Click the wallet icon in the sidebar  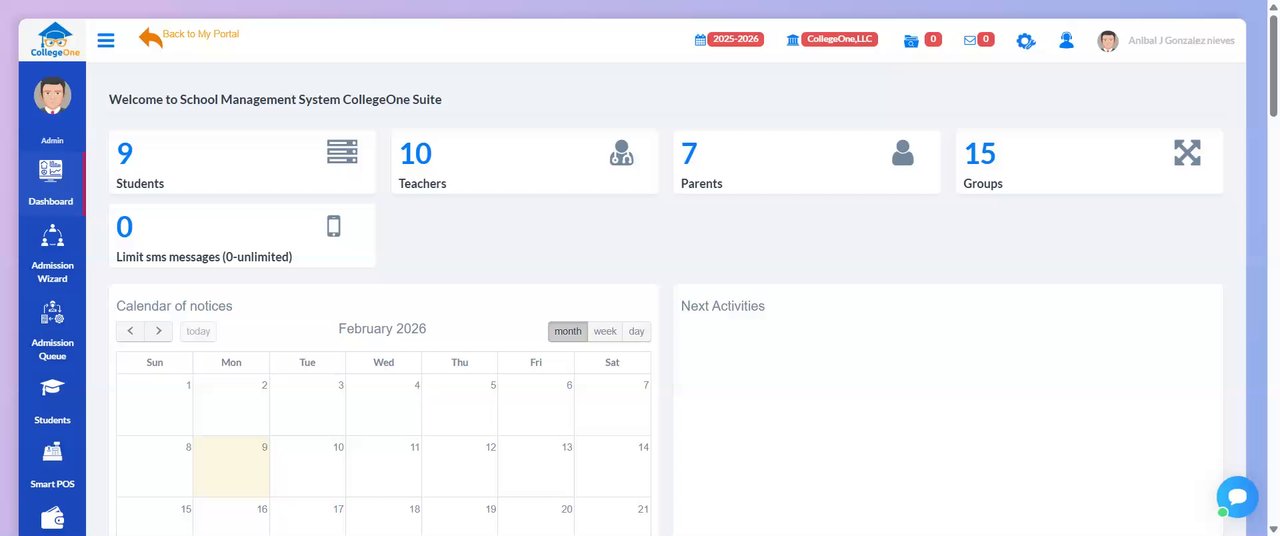pyautogui.click(x=52, y=518)
